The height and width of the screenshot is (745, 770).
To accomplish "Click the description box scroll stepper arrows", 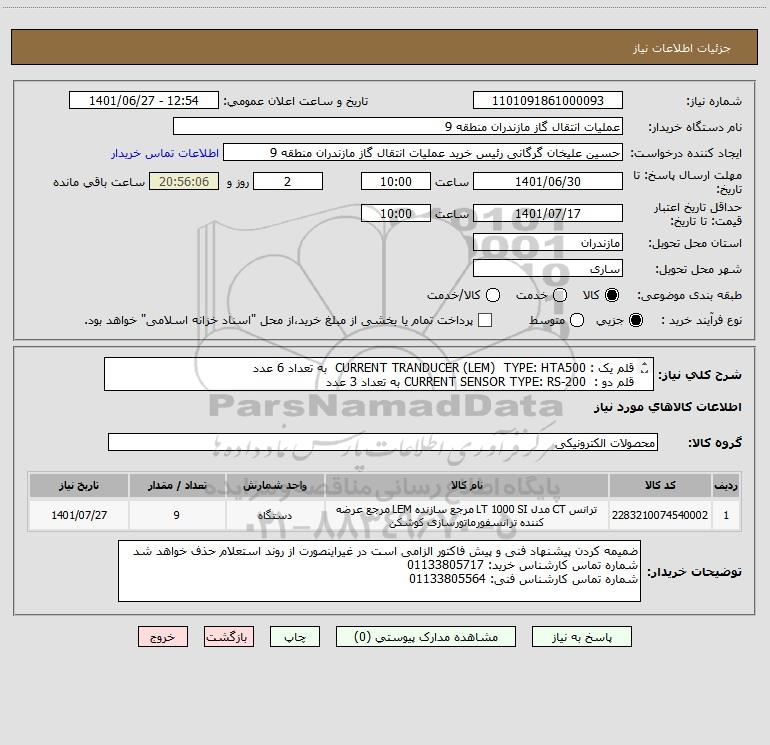I will click(x=645, y=367).
